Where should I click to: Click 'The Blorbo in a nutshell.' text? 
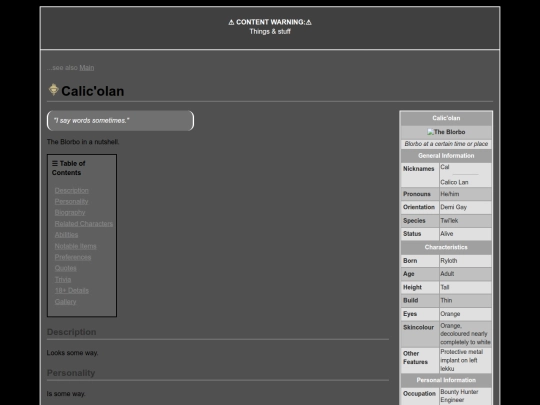click(x=83, y=142)
